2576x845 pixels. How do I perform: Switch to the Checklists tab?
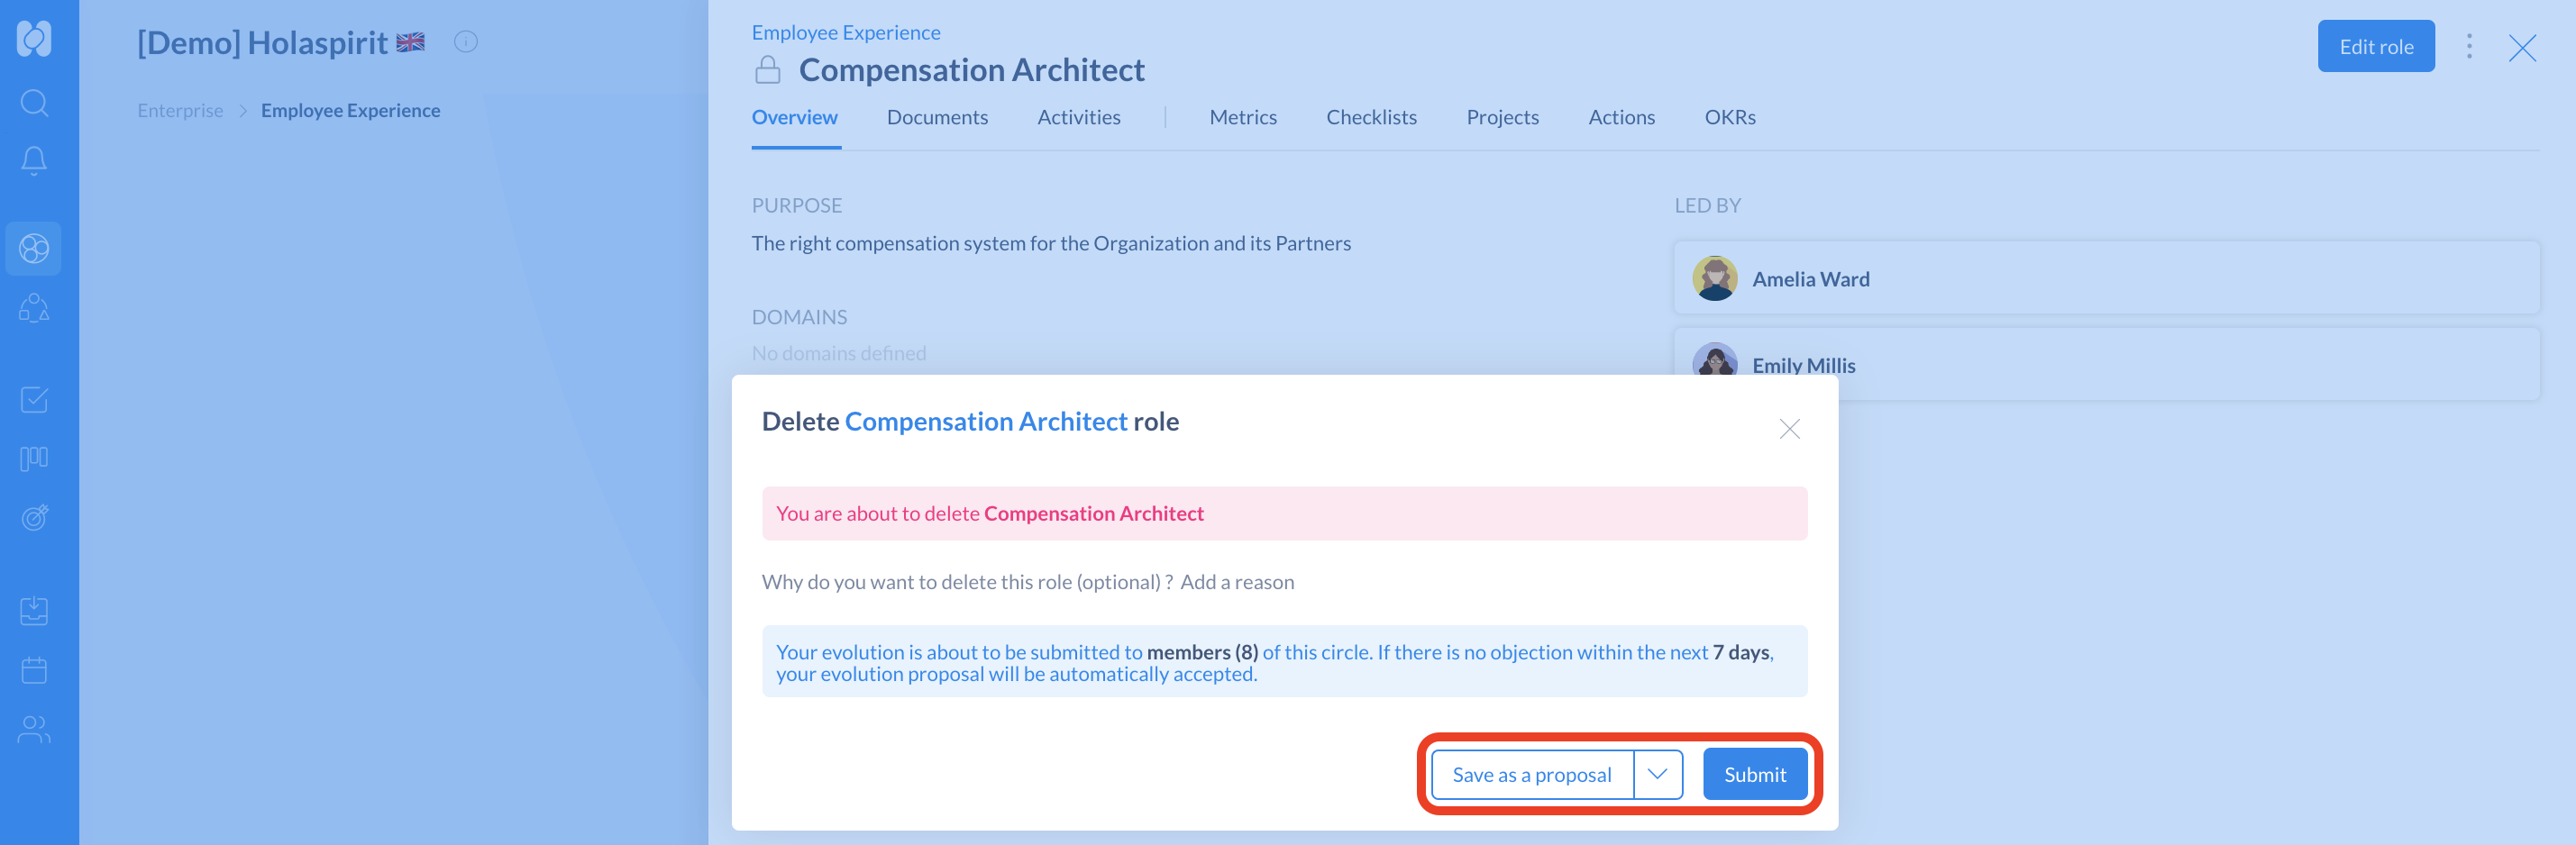1371,117
